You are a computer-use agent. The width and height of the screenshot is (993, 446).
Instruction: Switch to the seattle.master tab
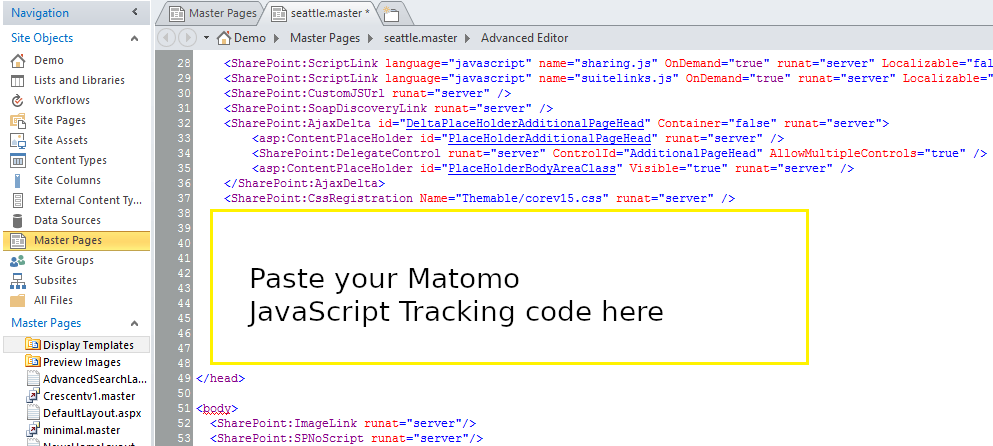pos(323,14)
